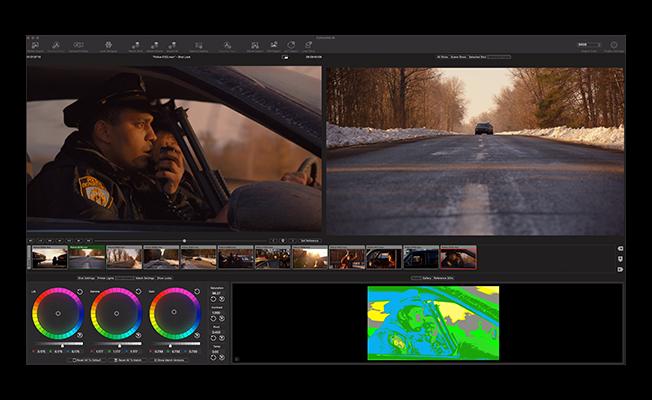Select the green-highlighted second shot thumbnail
Image resolution: width=652 pixels, height=400 pixels.
tap(87, 257)
